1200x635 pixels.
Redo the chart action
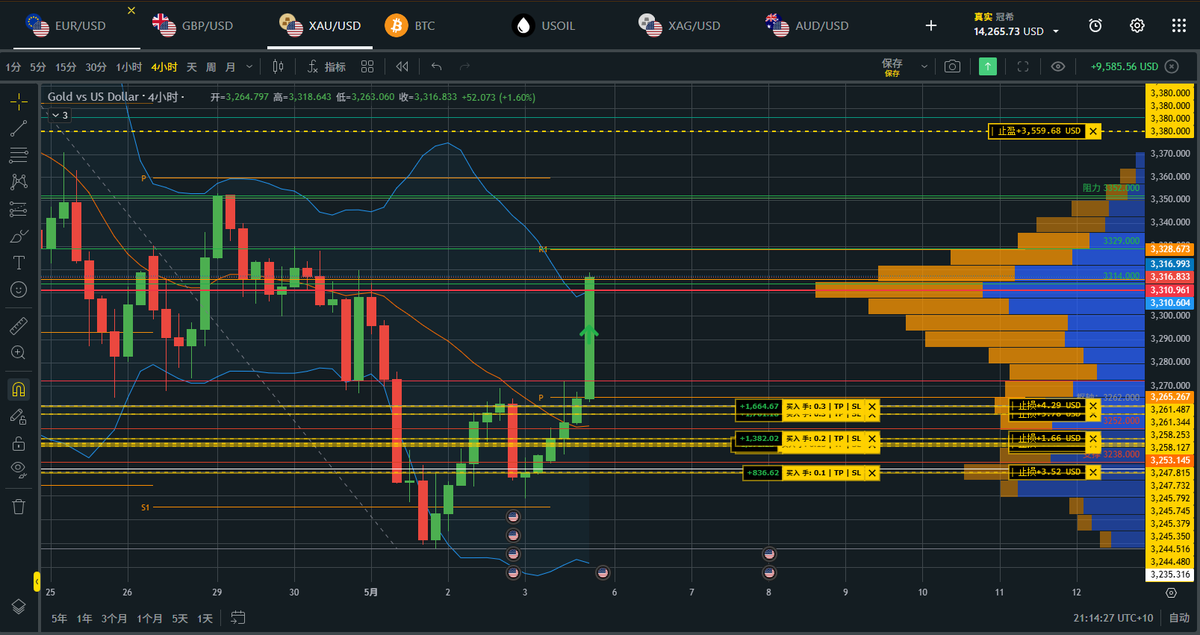coord(464,67)
